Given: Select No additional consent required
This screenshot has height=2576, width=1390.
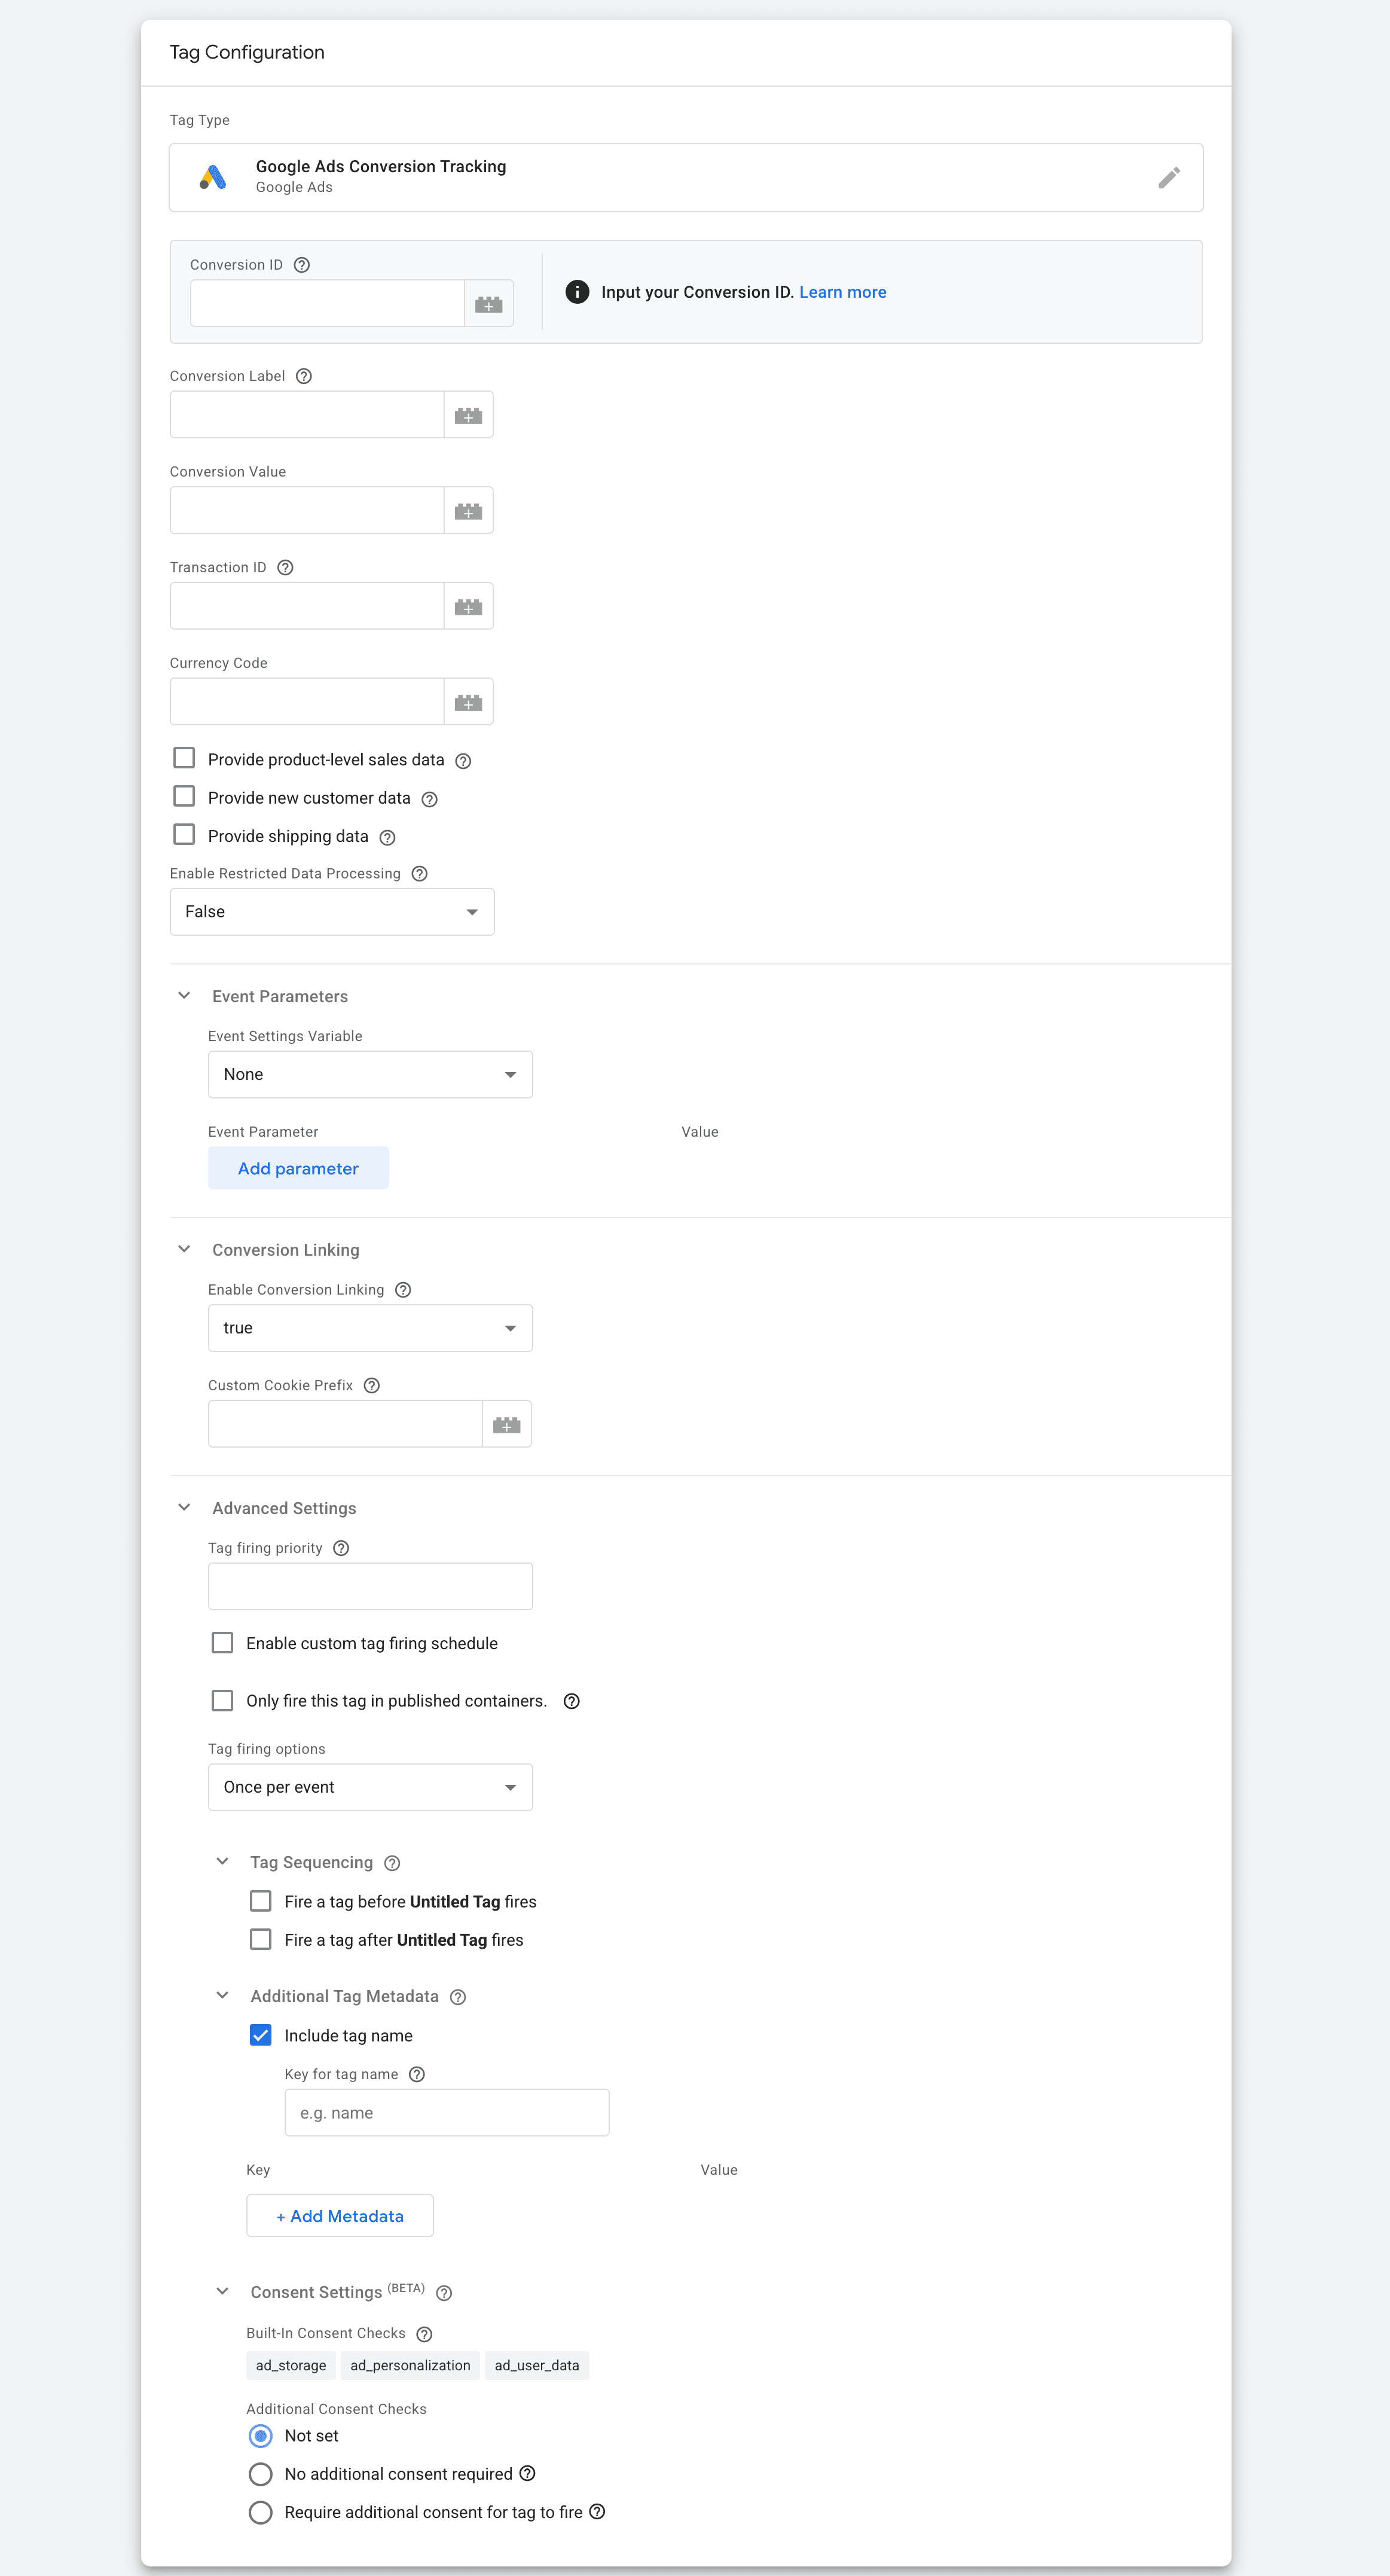Looking at the screenshot, I should click(261, 2473).
